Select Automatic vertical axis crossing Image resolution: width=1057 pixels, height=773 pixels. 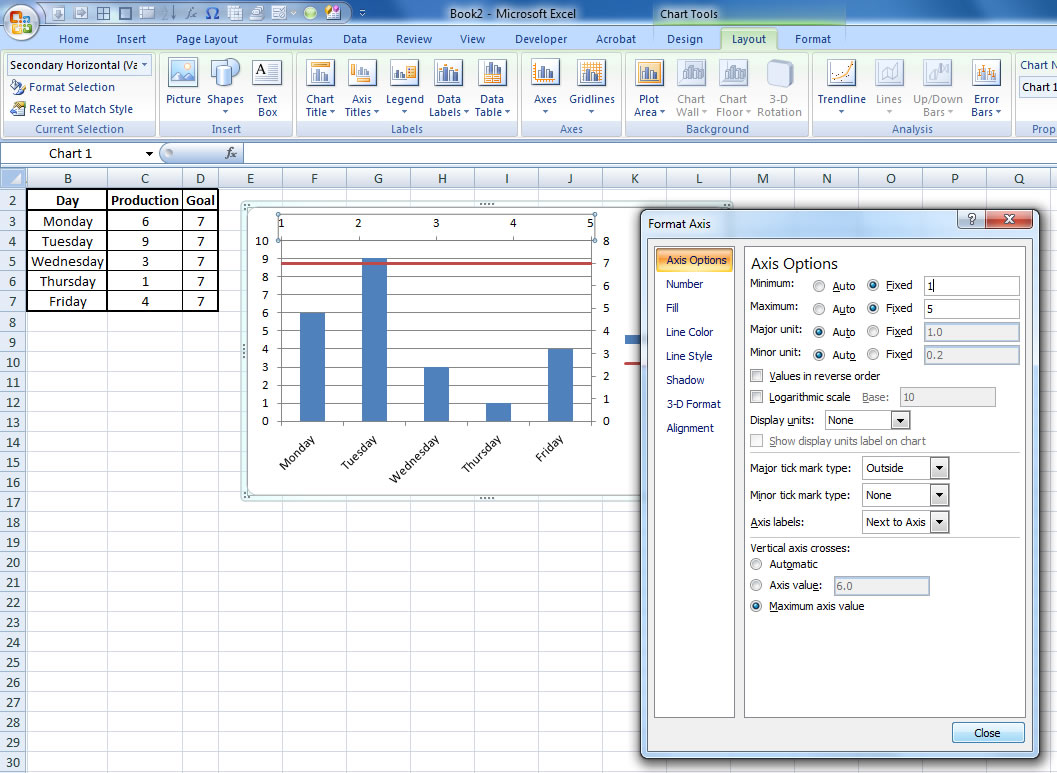click(757, 565)
